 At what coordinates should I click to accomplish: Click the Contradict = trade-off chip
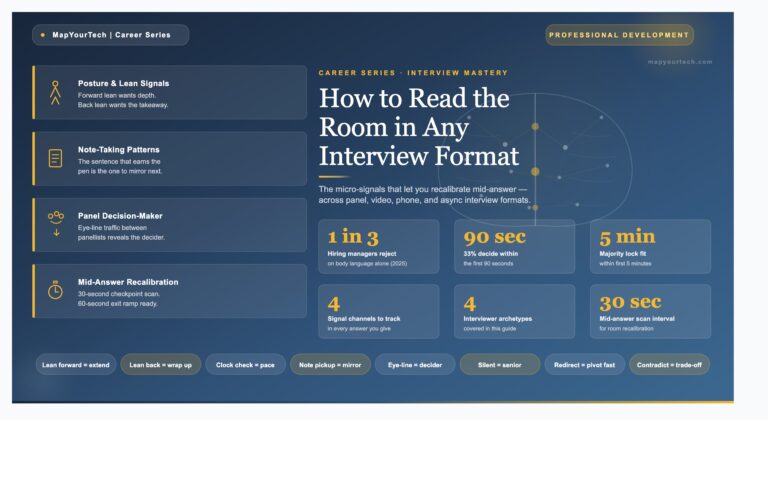669,364
